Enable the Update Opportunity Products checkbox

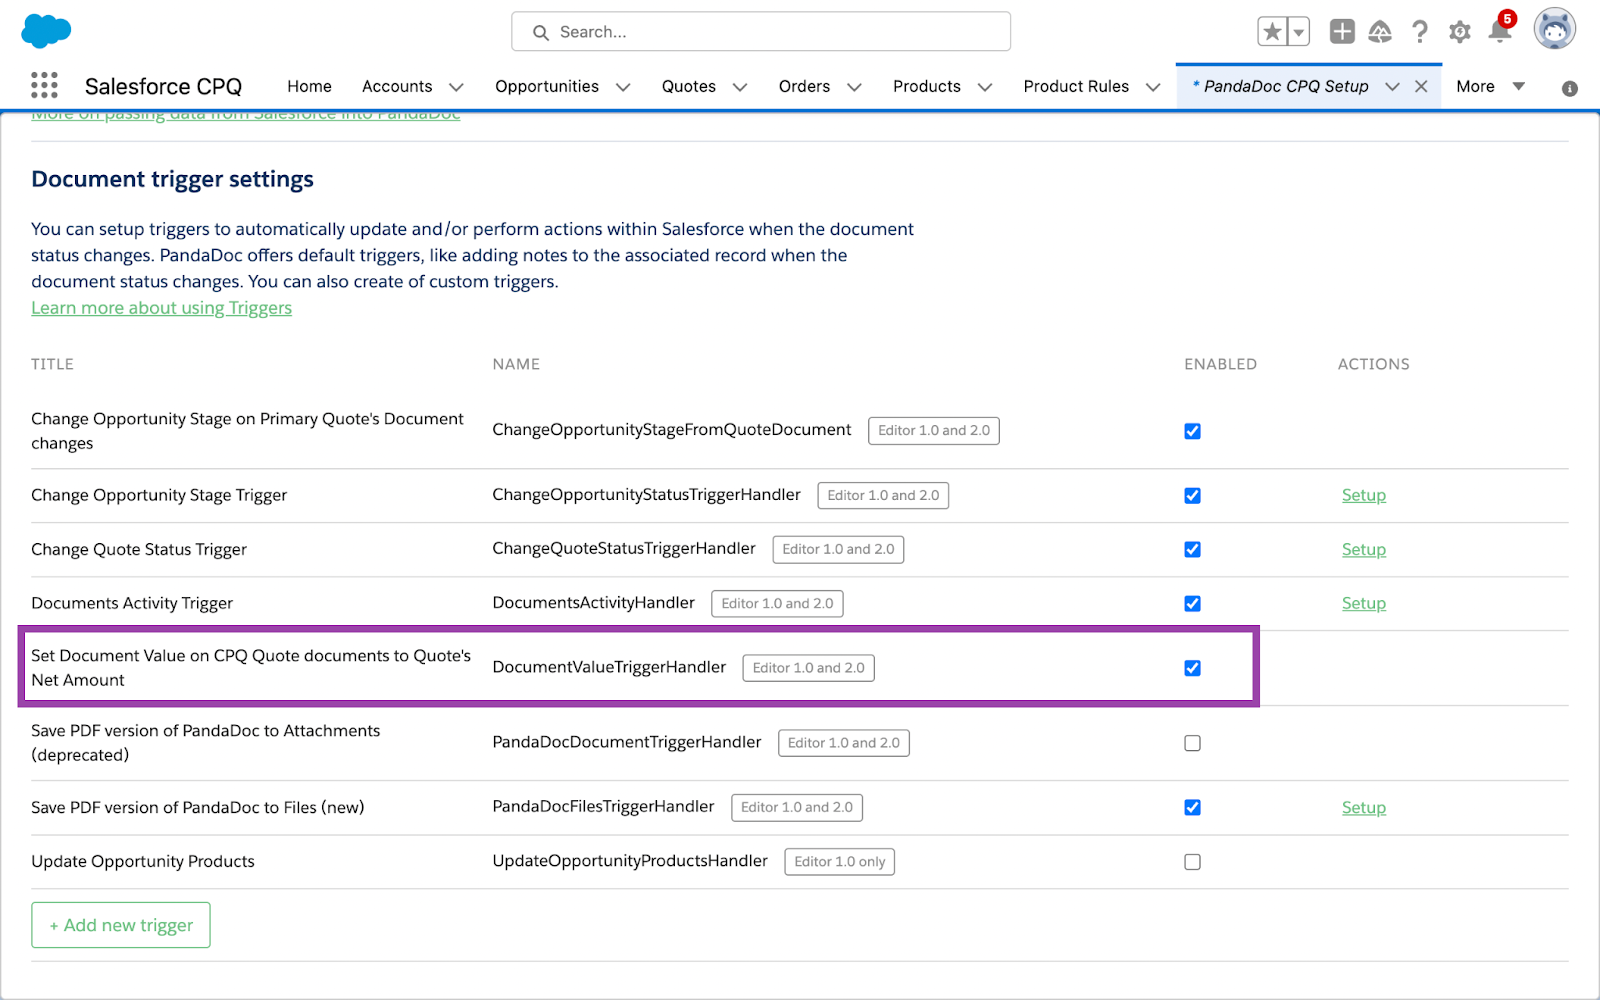[1192, 862]
